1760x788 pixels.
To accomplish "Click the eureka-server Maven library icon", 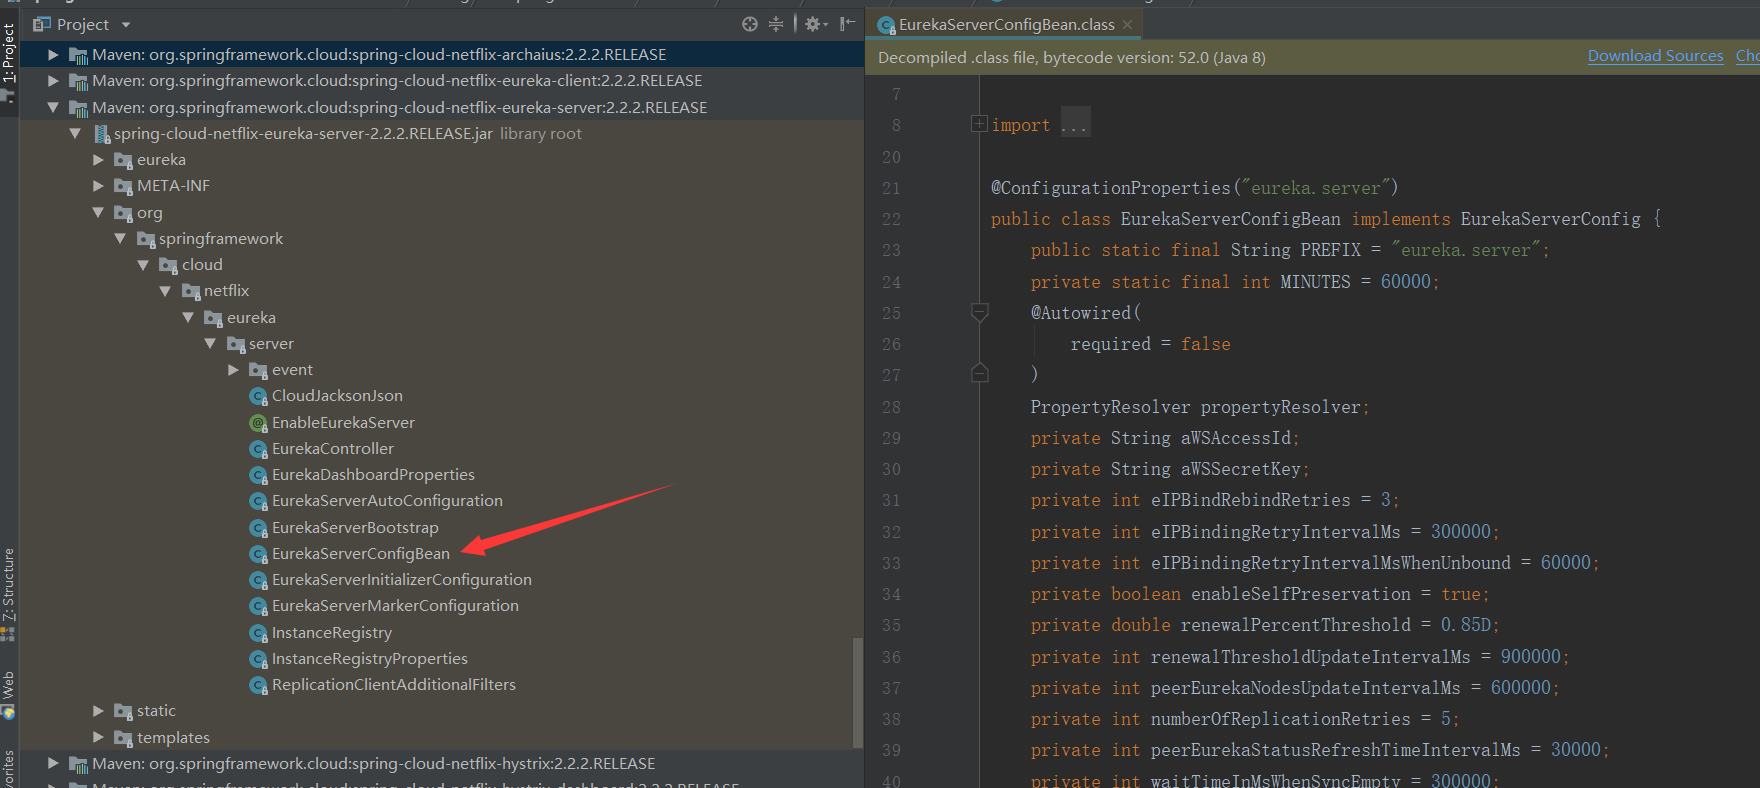I will [x=78, y=108].
